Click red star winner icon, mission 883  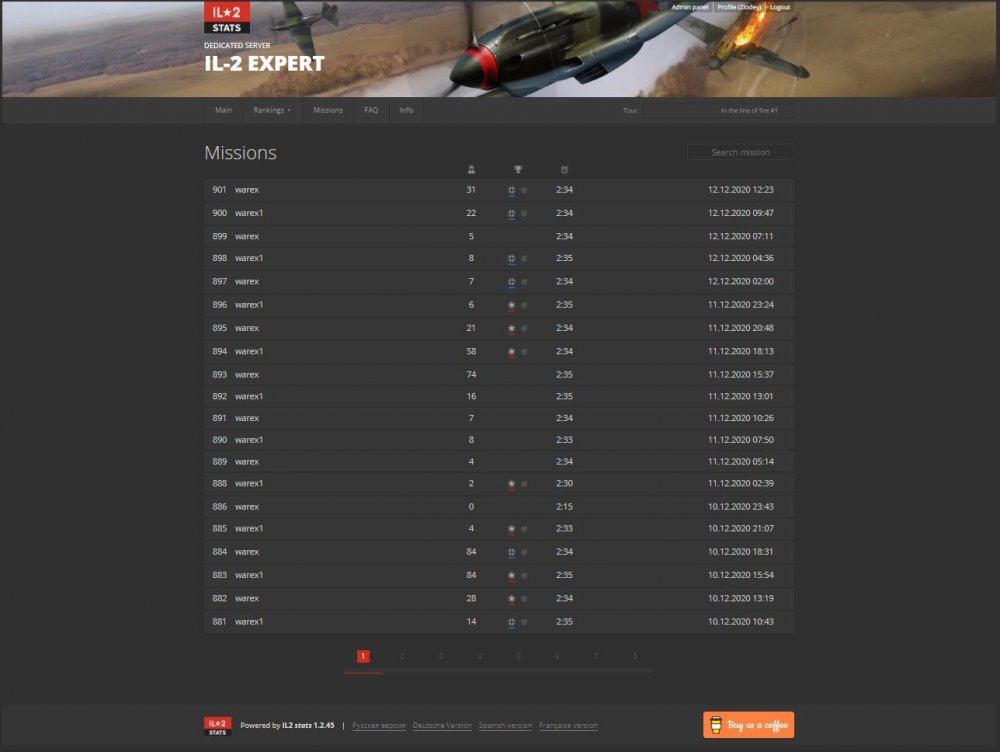coord(511,576)
